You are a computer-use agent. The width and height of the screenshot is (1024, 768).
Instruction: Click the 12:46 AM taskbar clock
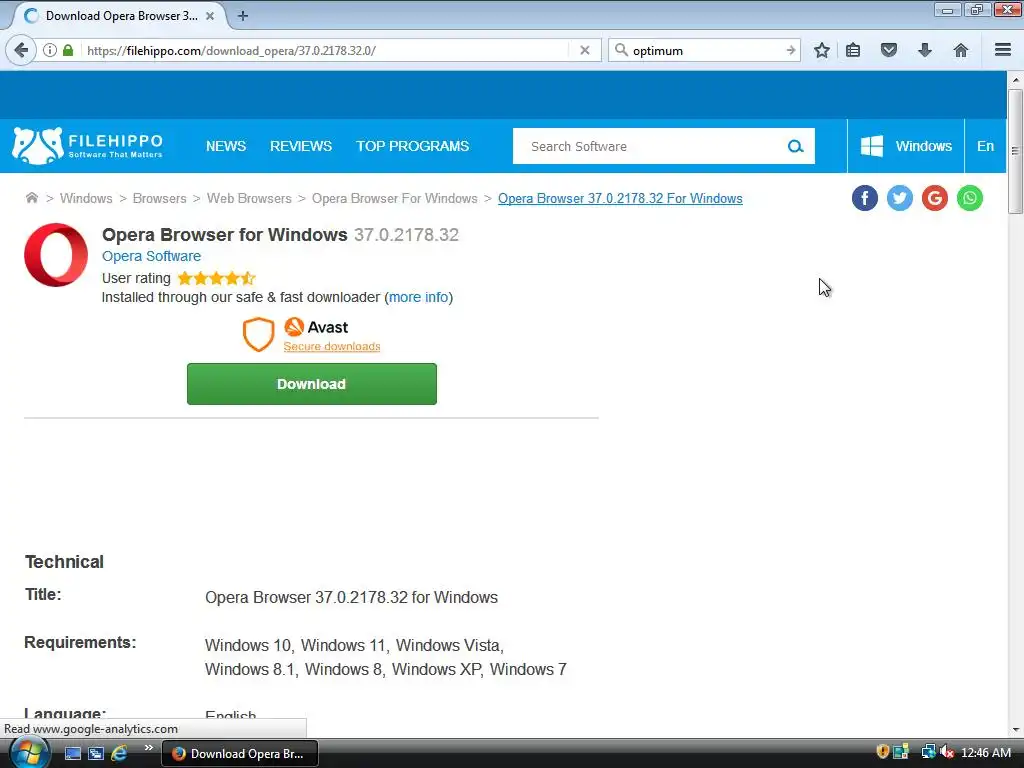(985, 752)
